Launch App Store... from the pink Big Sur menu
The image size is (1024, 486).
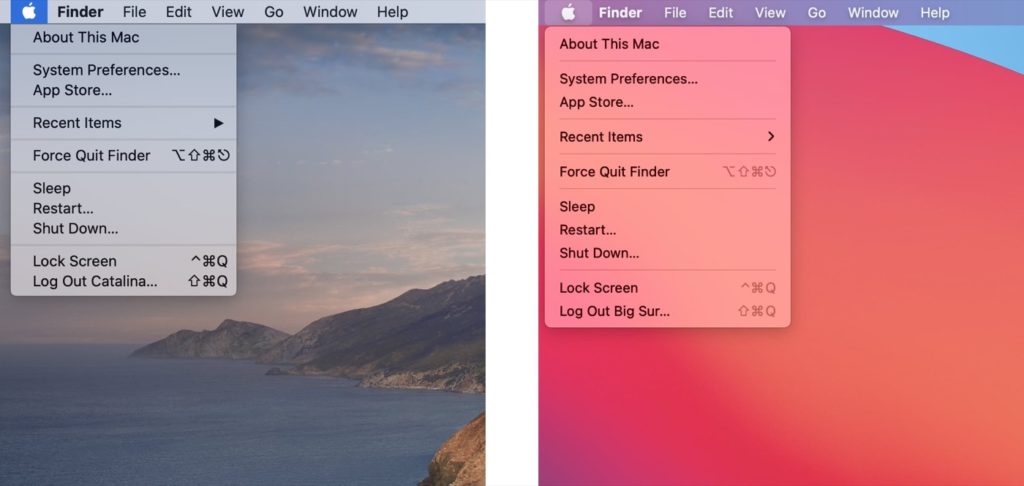pos(596,102)
